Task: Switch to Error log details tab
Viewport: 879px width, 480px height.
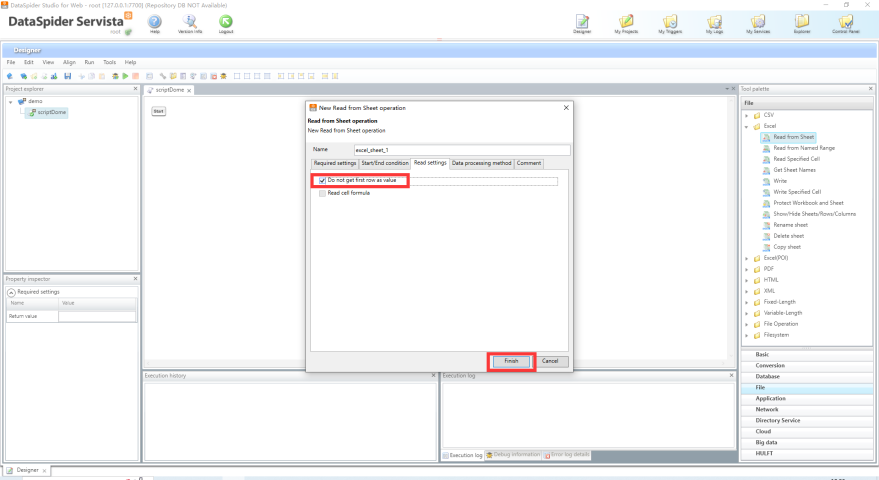Action: click(567, 455)
